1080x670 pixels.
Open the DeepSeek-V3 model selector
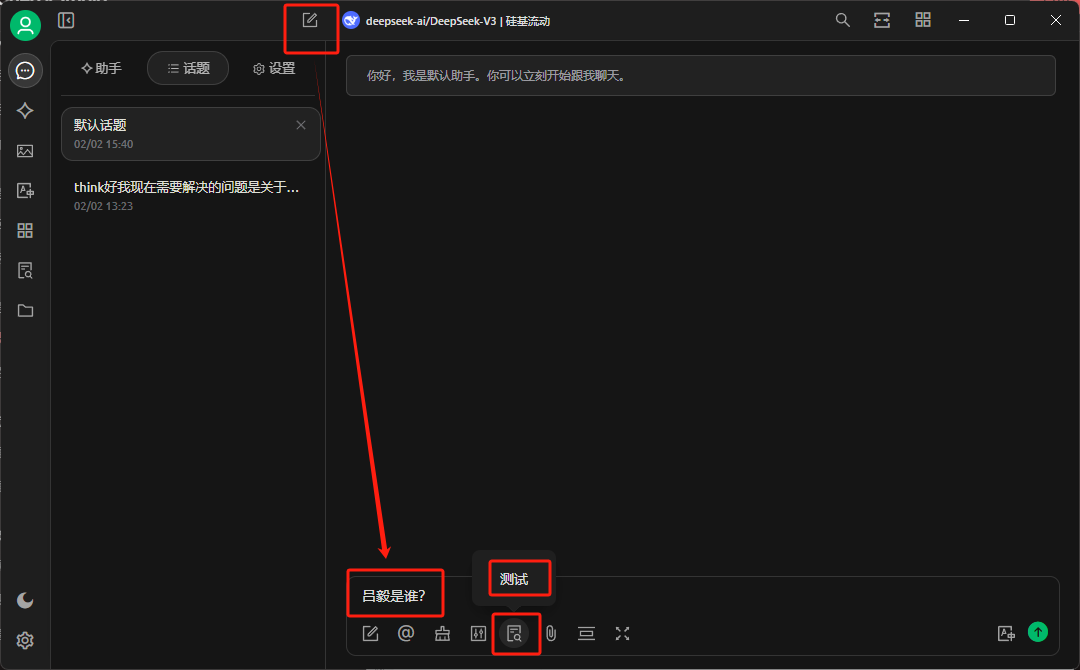(x=447, y=20)
